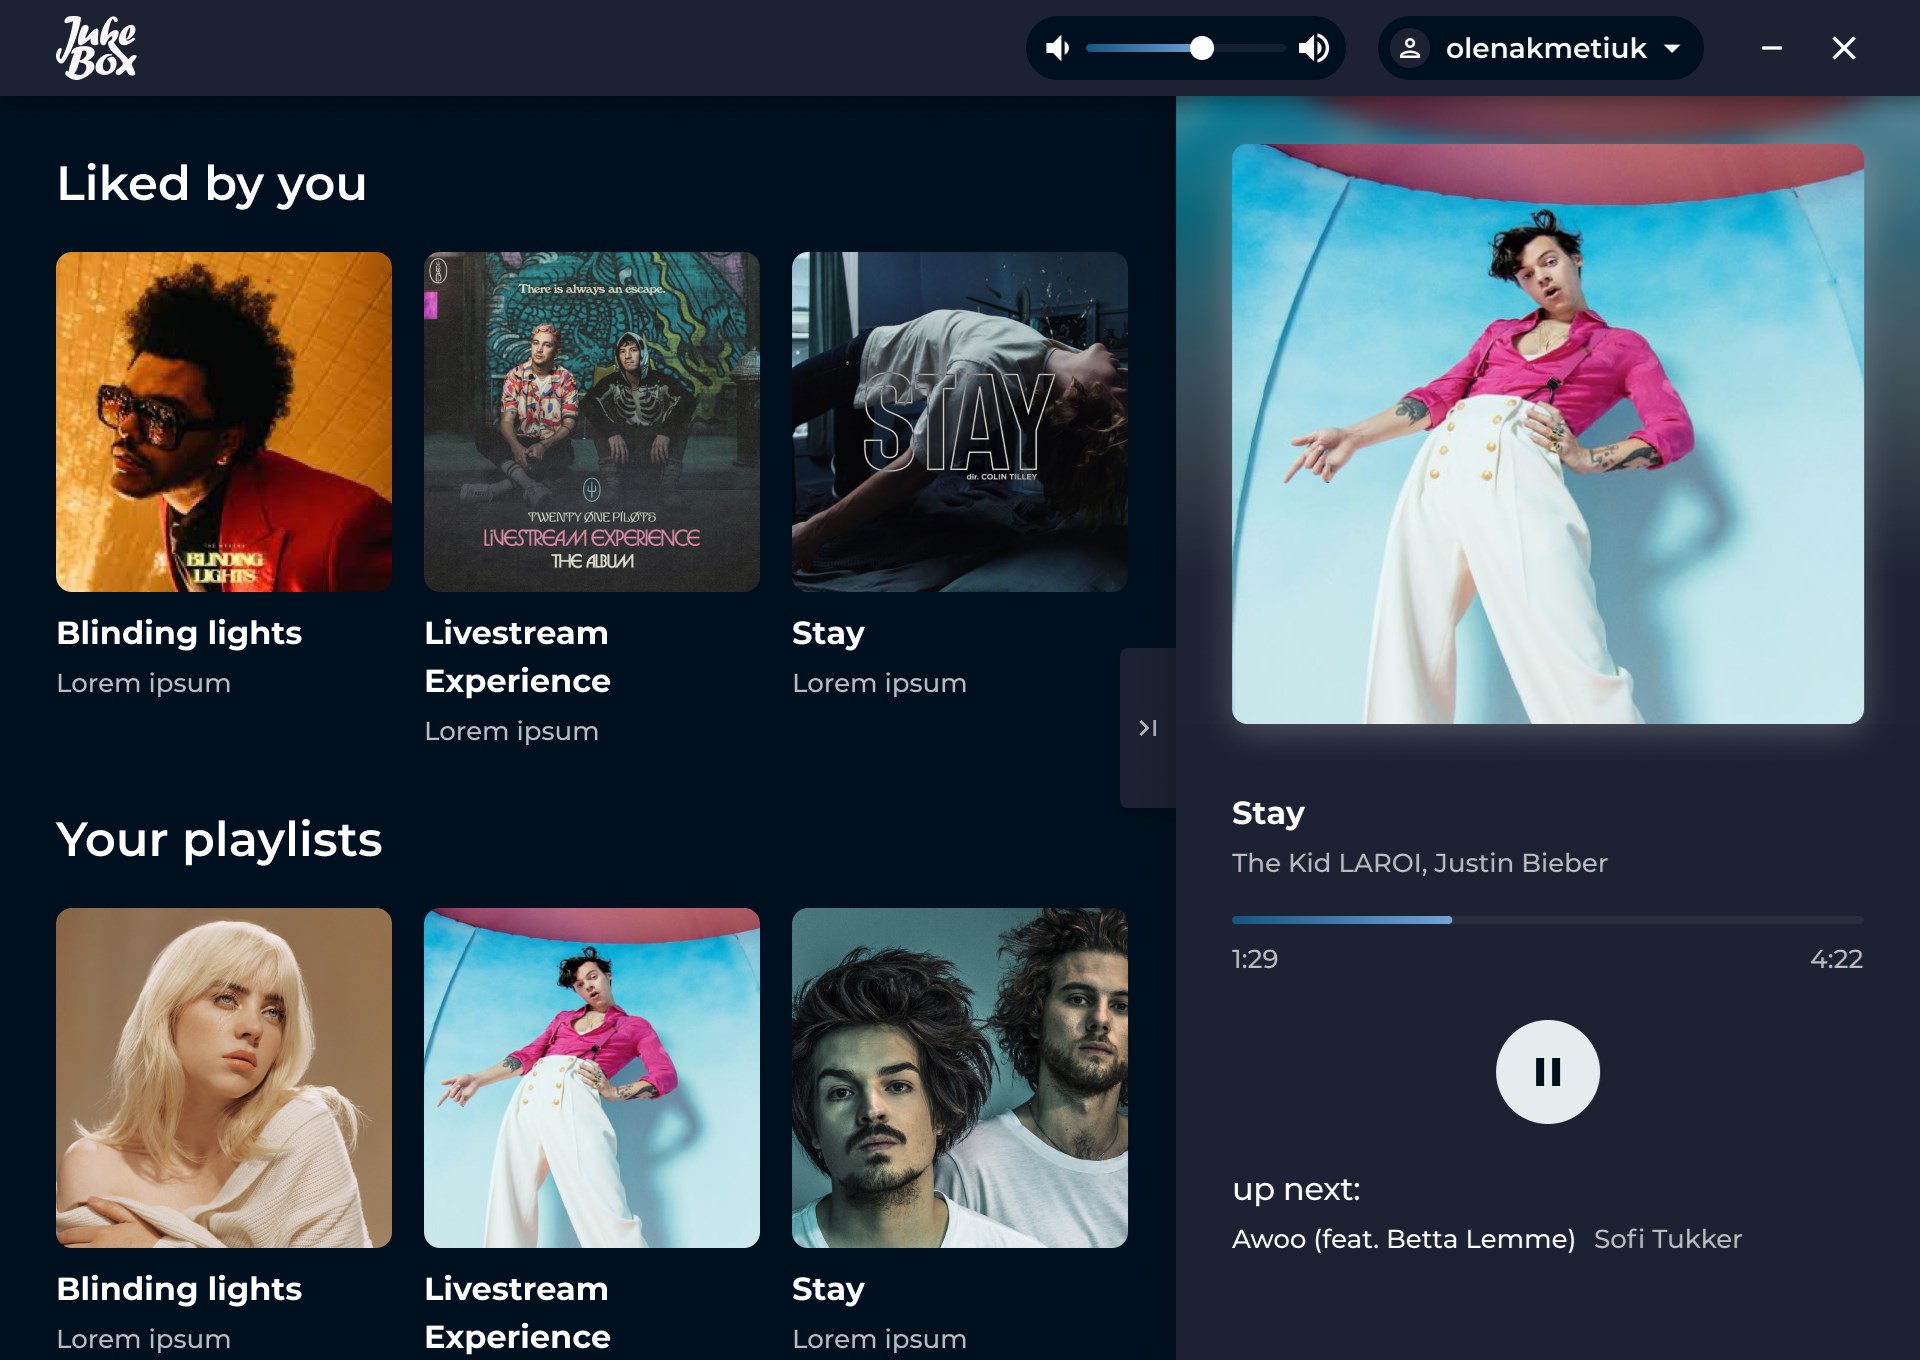This screenshot has height=1360, width=1920.
Task: Open Twenty One Pilots Livestream Experience cover
Action: coord(592,421)
